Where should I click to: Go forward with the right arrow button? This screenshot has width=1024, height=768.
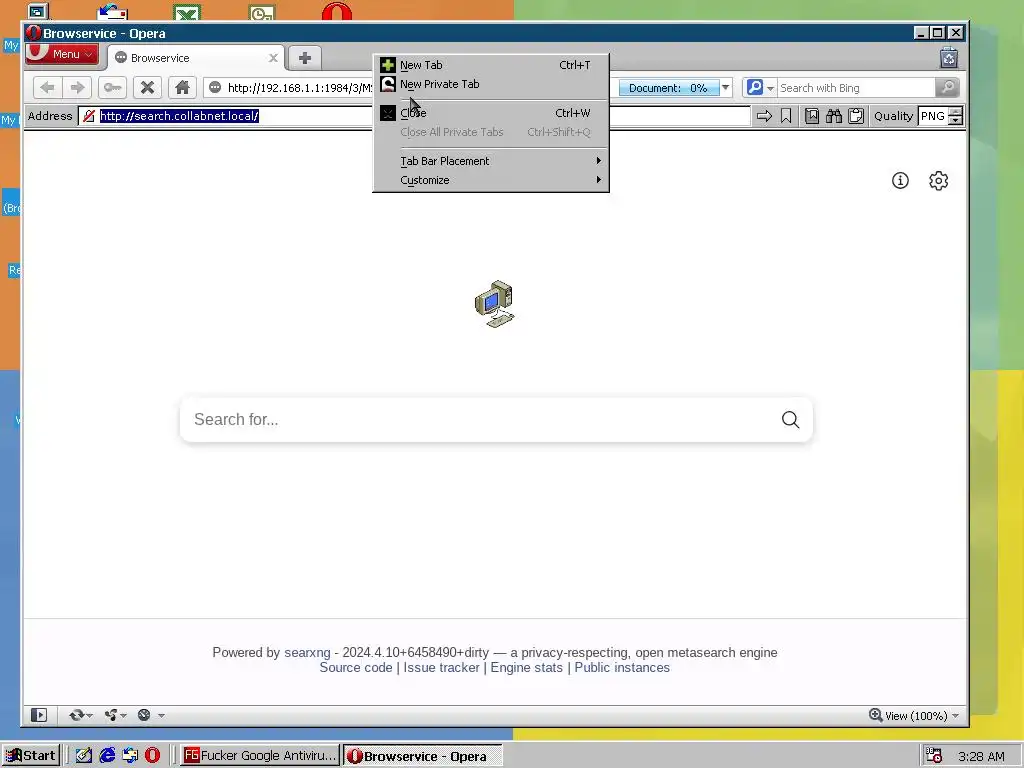[x=78, y=88]
